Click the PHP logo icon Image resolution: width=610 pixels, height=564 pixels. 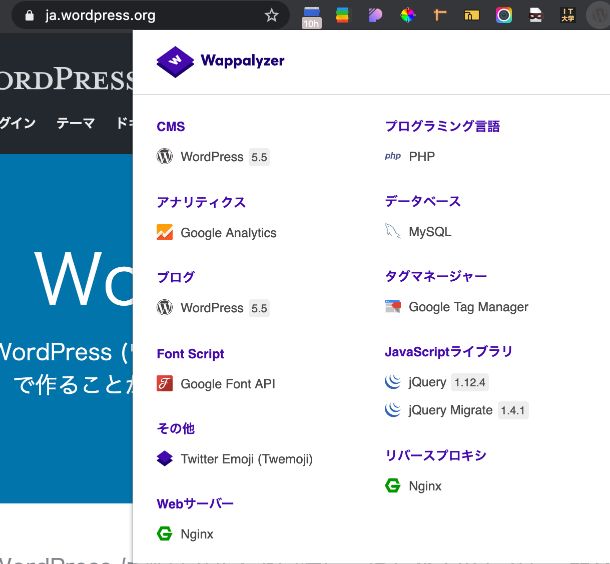tap(393, 156)
